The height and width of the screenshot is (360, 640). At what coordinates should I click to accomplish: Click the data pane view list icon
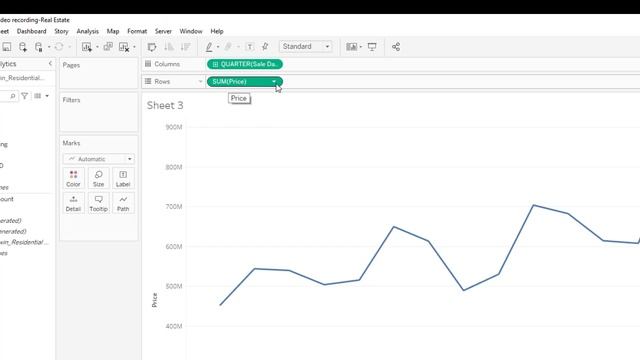click(38, 96)
